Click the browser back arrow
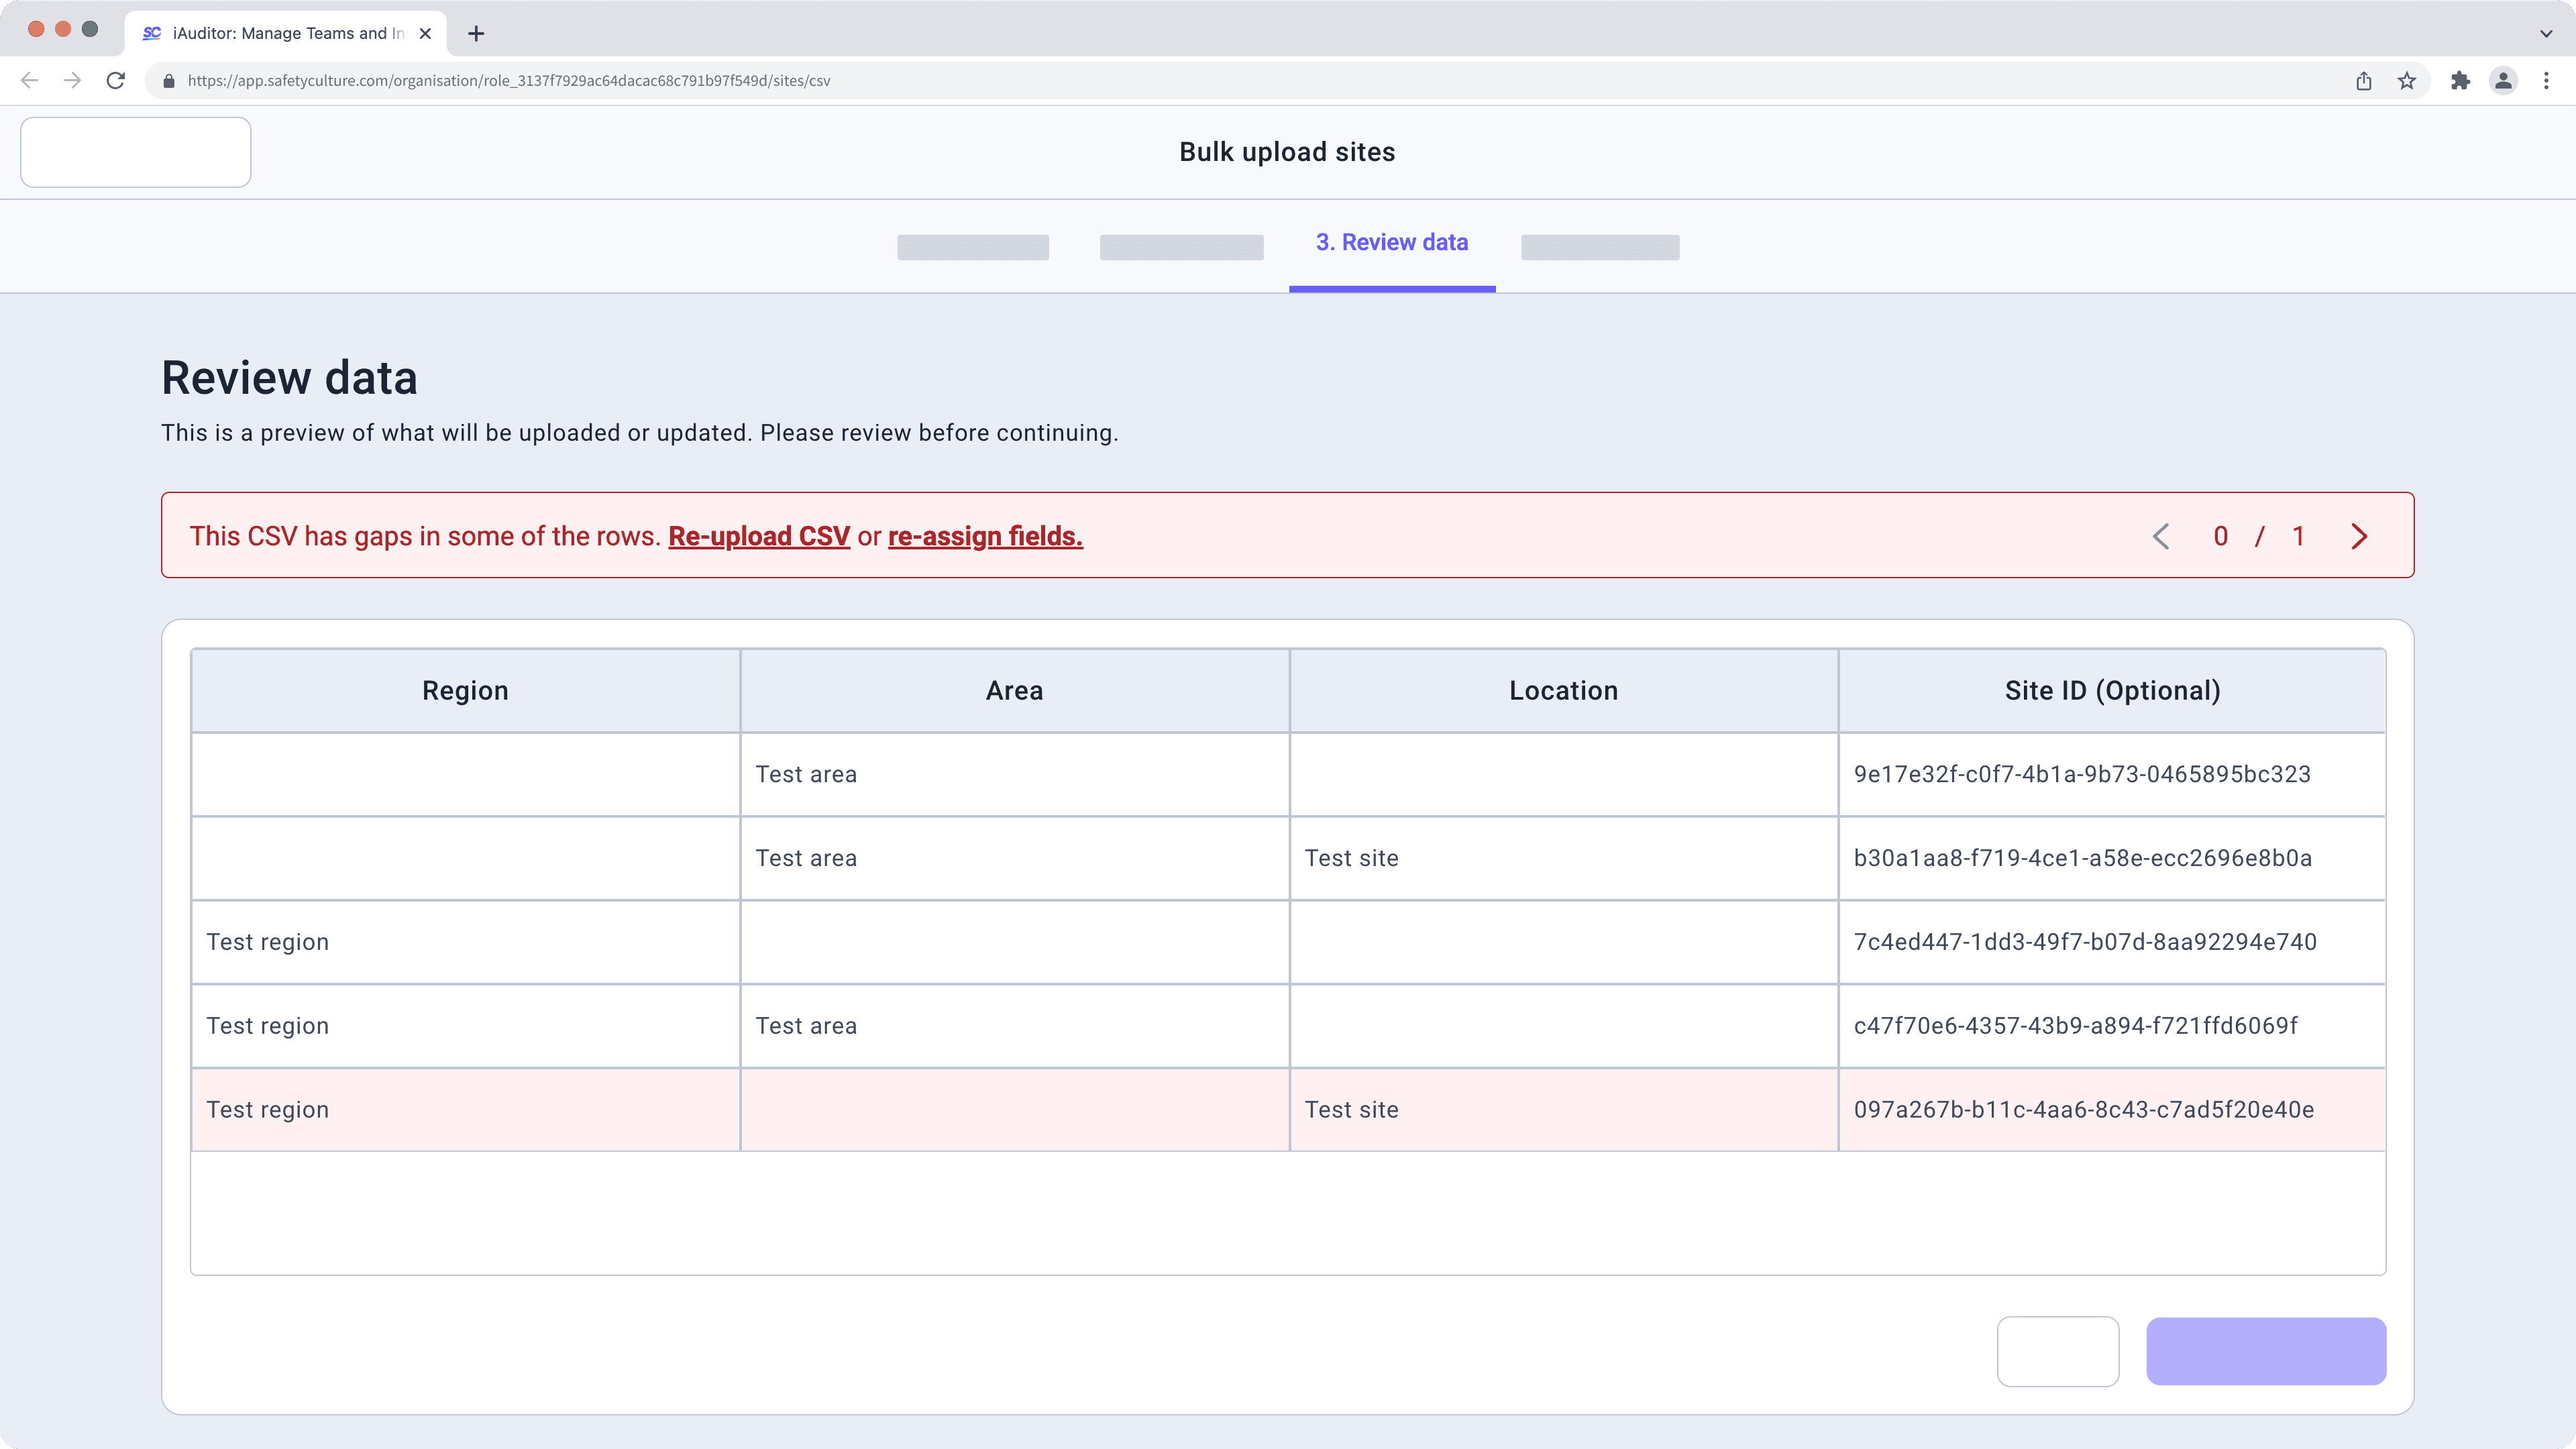The image size is (2576, 1449). click(x=29, y=80)
